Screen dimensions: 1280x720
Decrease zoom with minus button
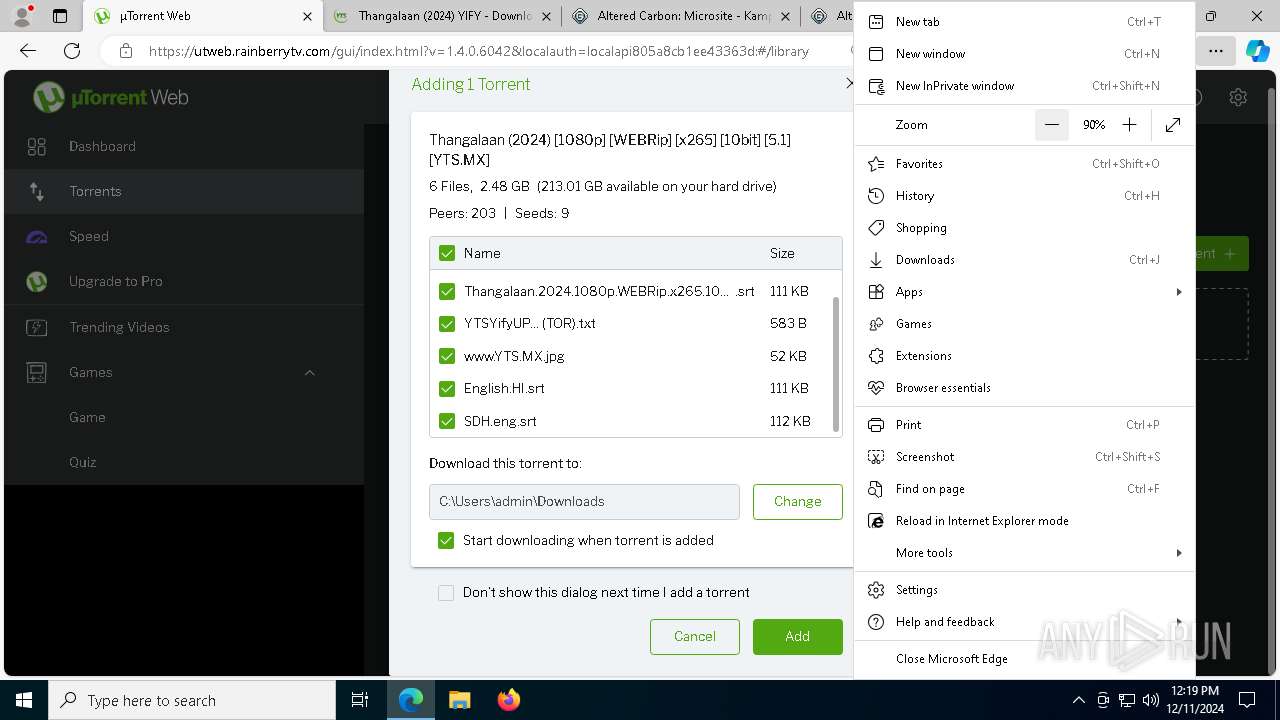click(1051, 125)
